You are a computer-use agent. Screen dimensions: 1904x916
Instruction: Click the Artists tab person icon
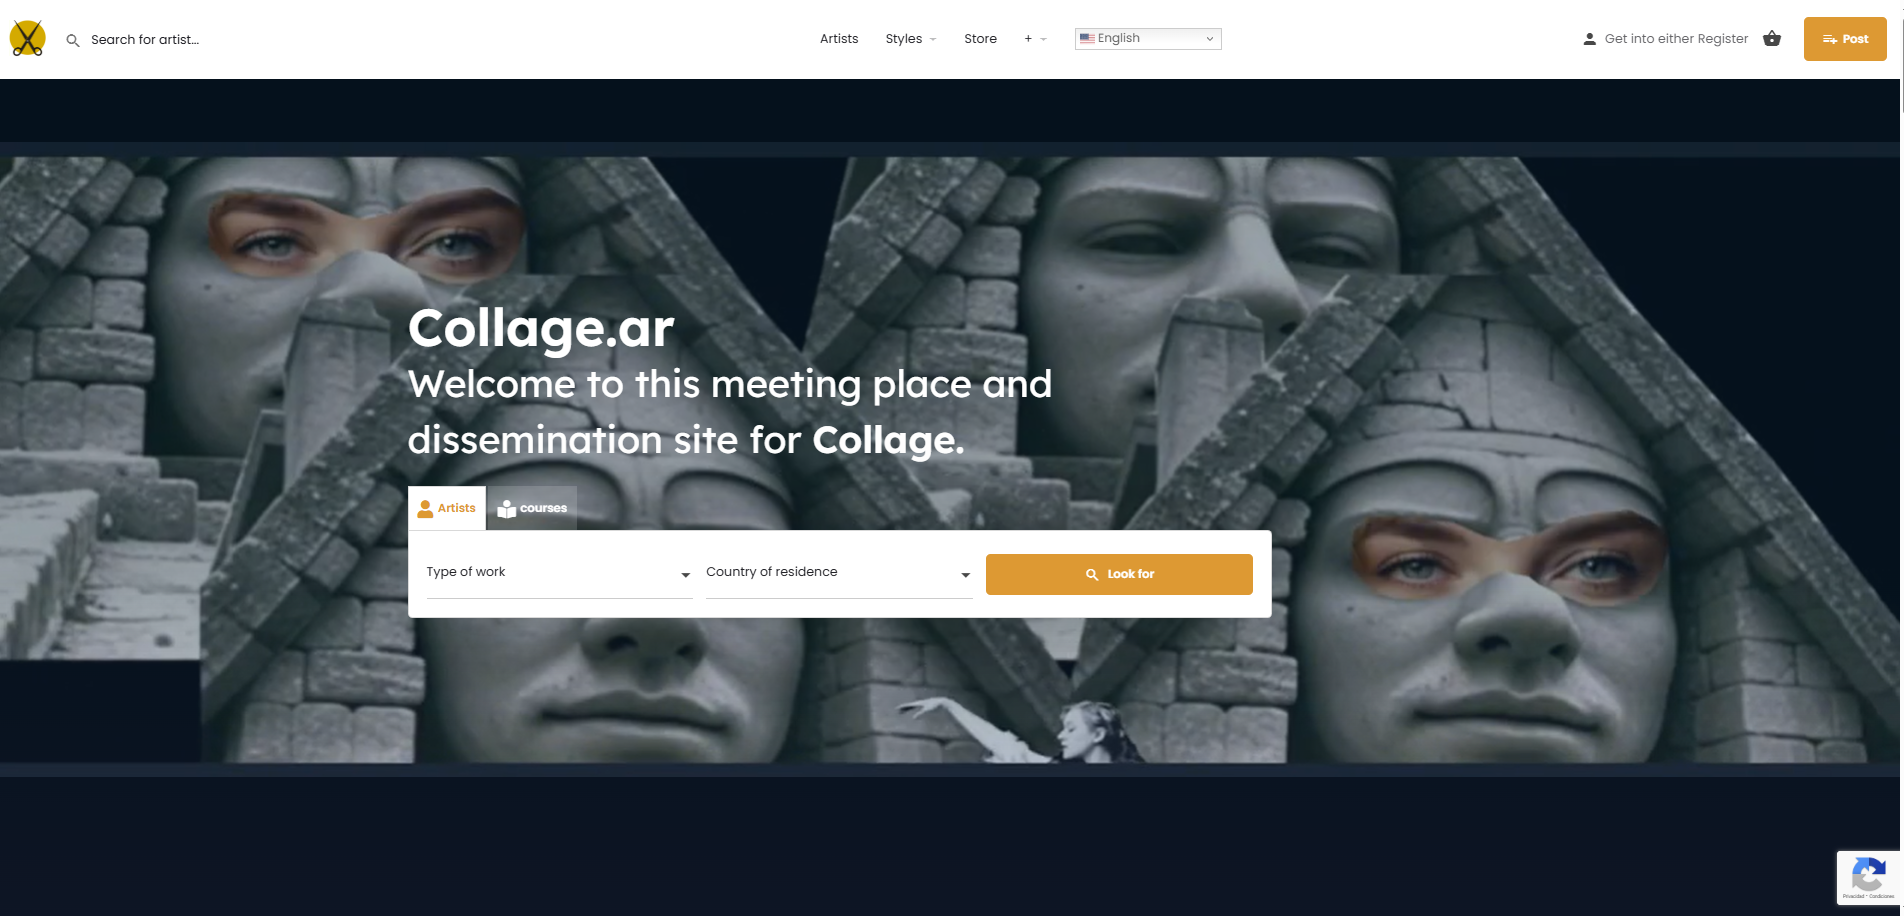coord(425,508)
